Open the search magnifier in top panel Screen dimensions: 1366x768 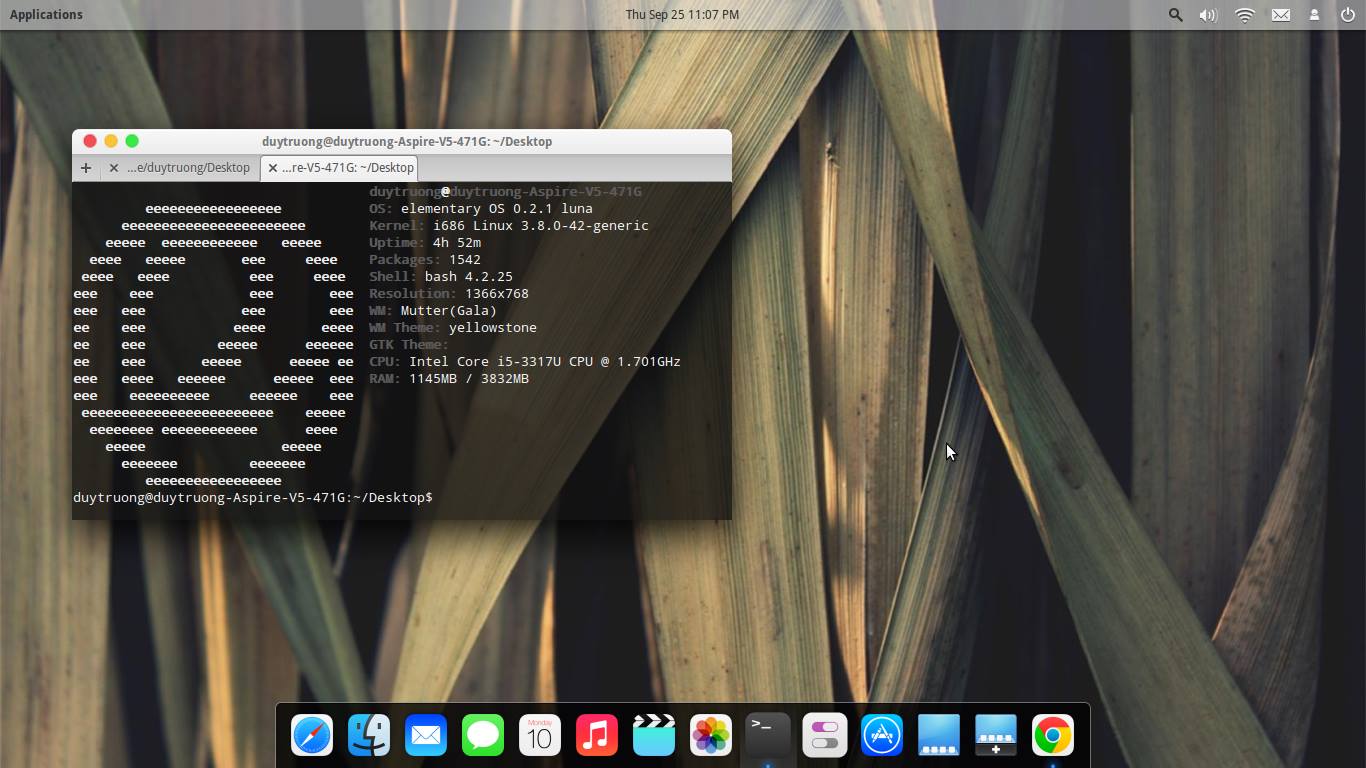click(x=1176, y=14)
